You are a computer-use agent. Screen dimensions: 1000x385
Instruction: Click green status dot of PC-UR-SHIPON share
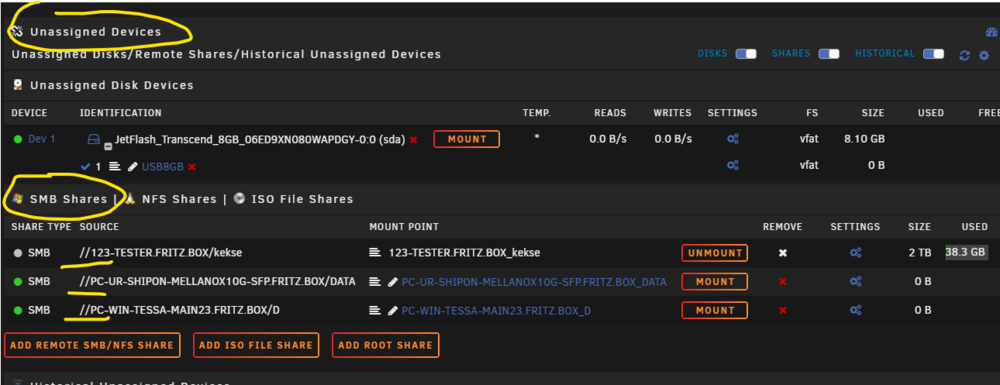pos(17,282)
